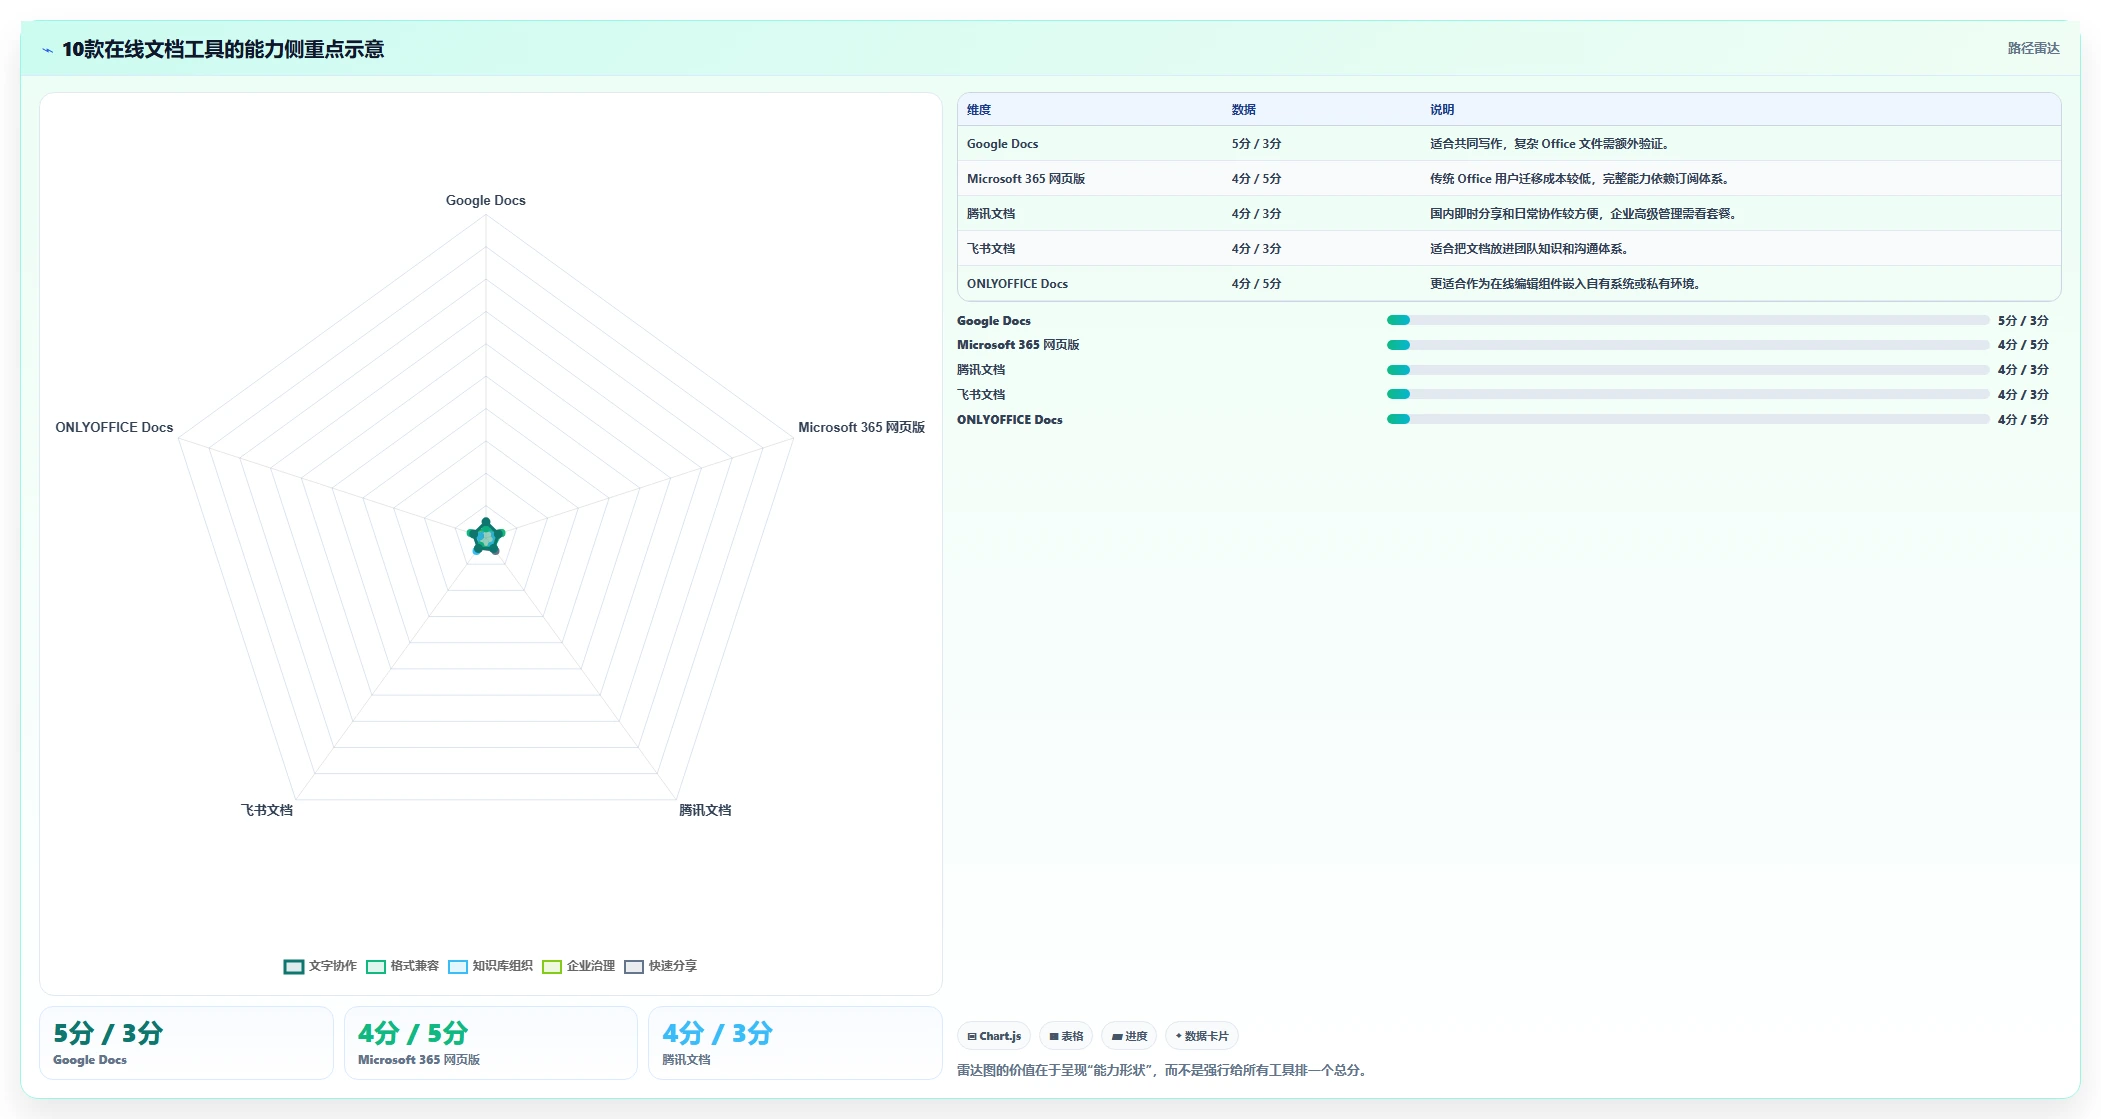Click the 腾讯文档 progress bar

click(x=1687, y=370)
